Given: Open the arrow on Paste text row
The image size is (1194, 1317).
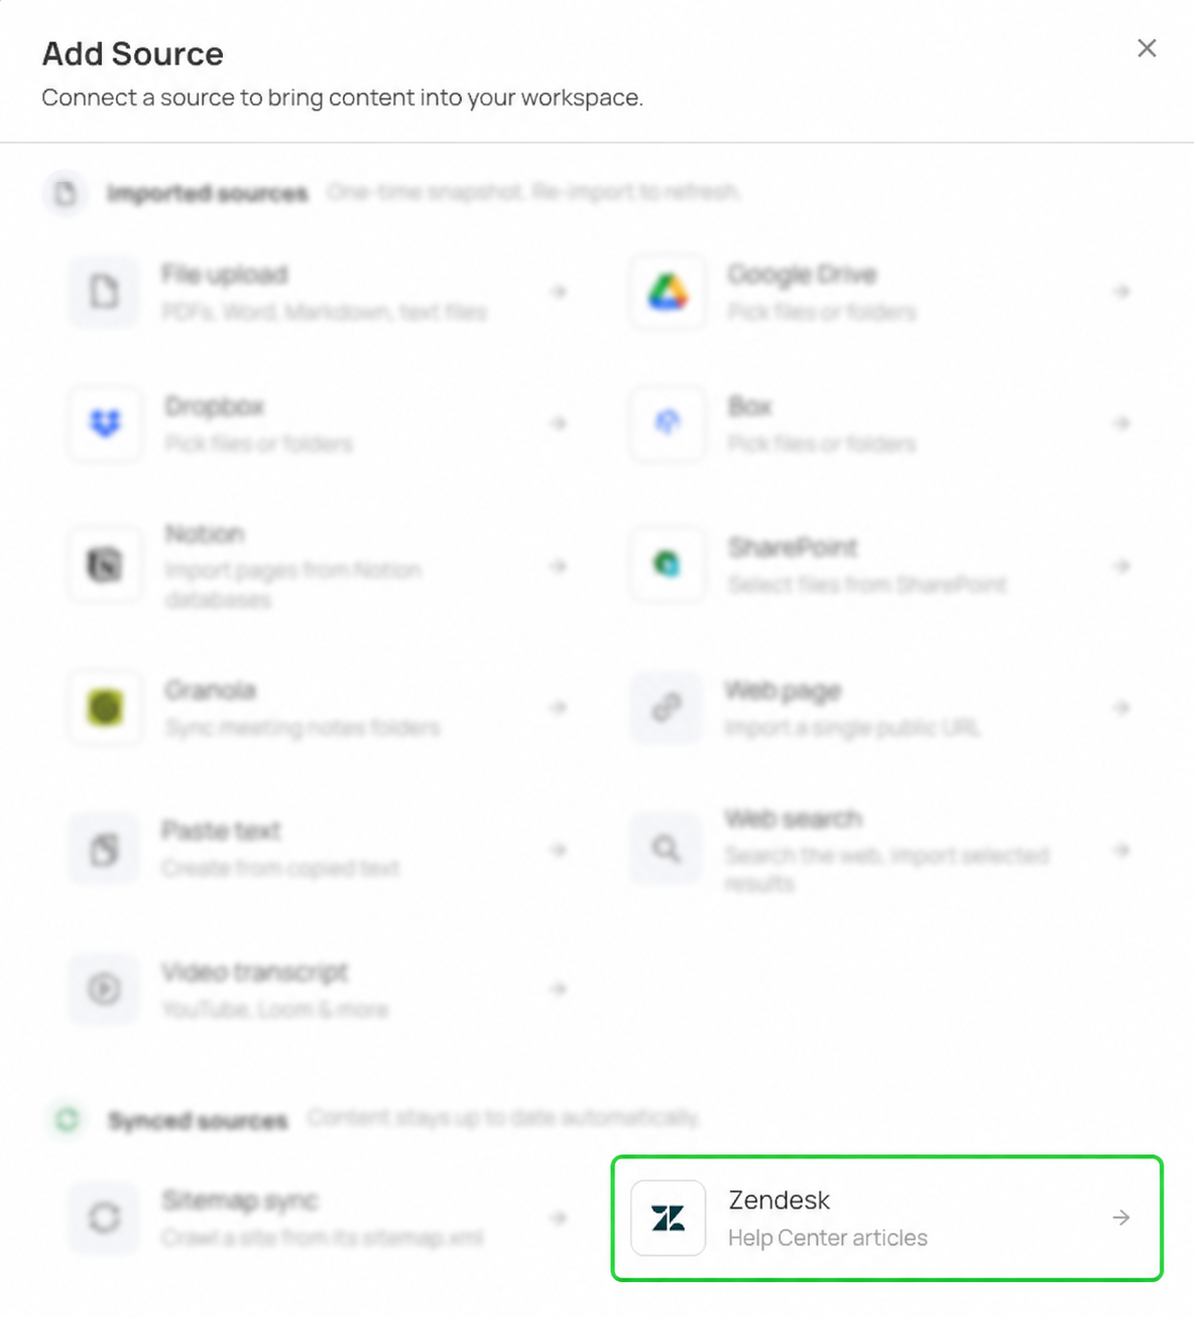Looking at the screenshot, I should [559, 850].
